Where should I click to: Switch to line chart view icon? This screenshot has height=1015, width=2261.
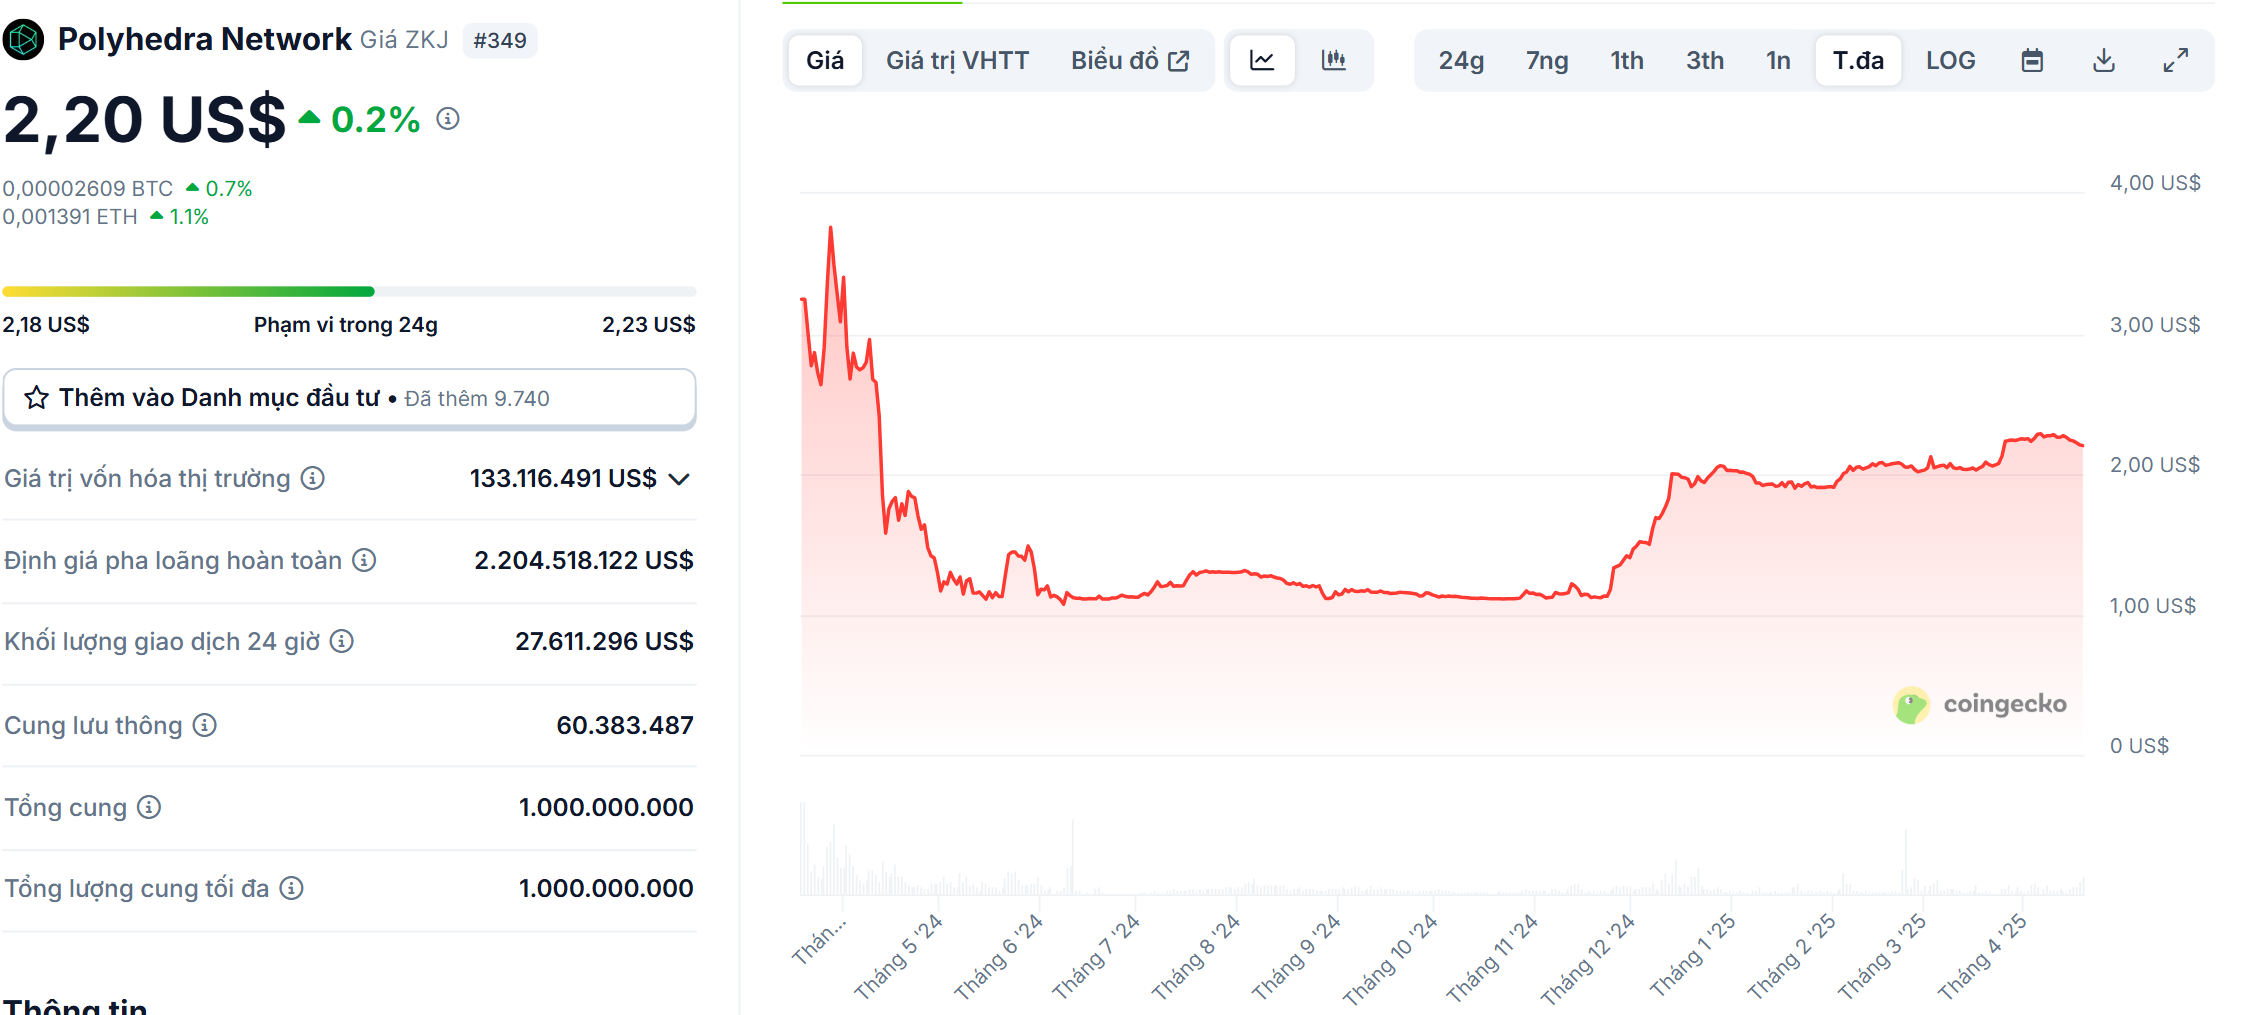click(x=1262, y=61)
